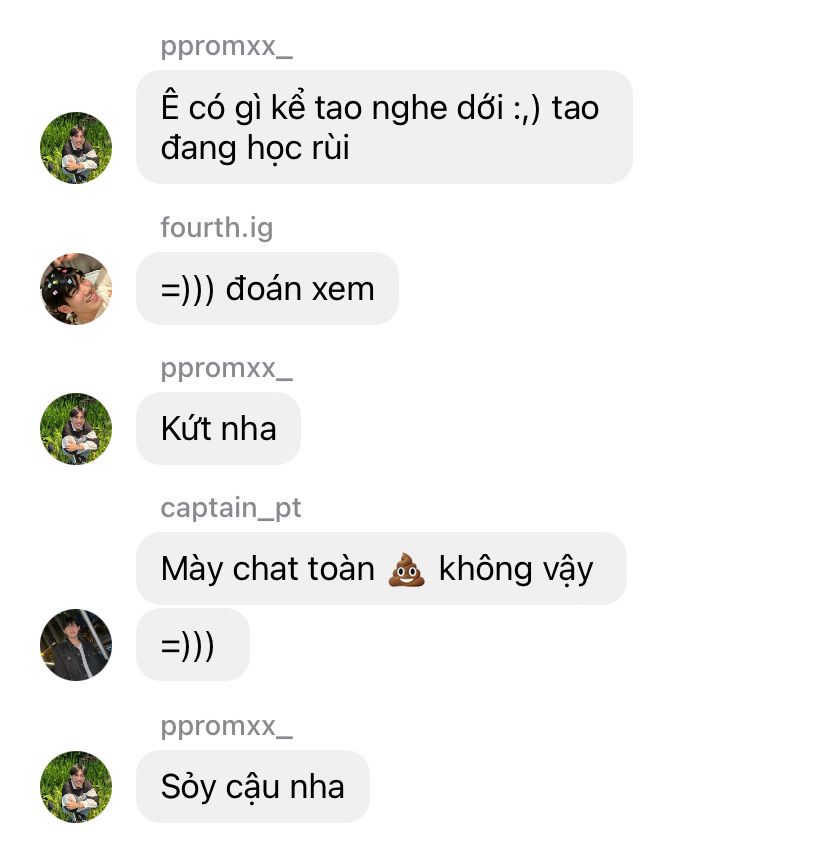828x850 pixels.
Task: Tap 'không vậy' text in captain_pt's message
Action: point(516,570)
